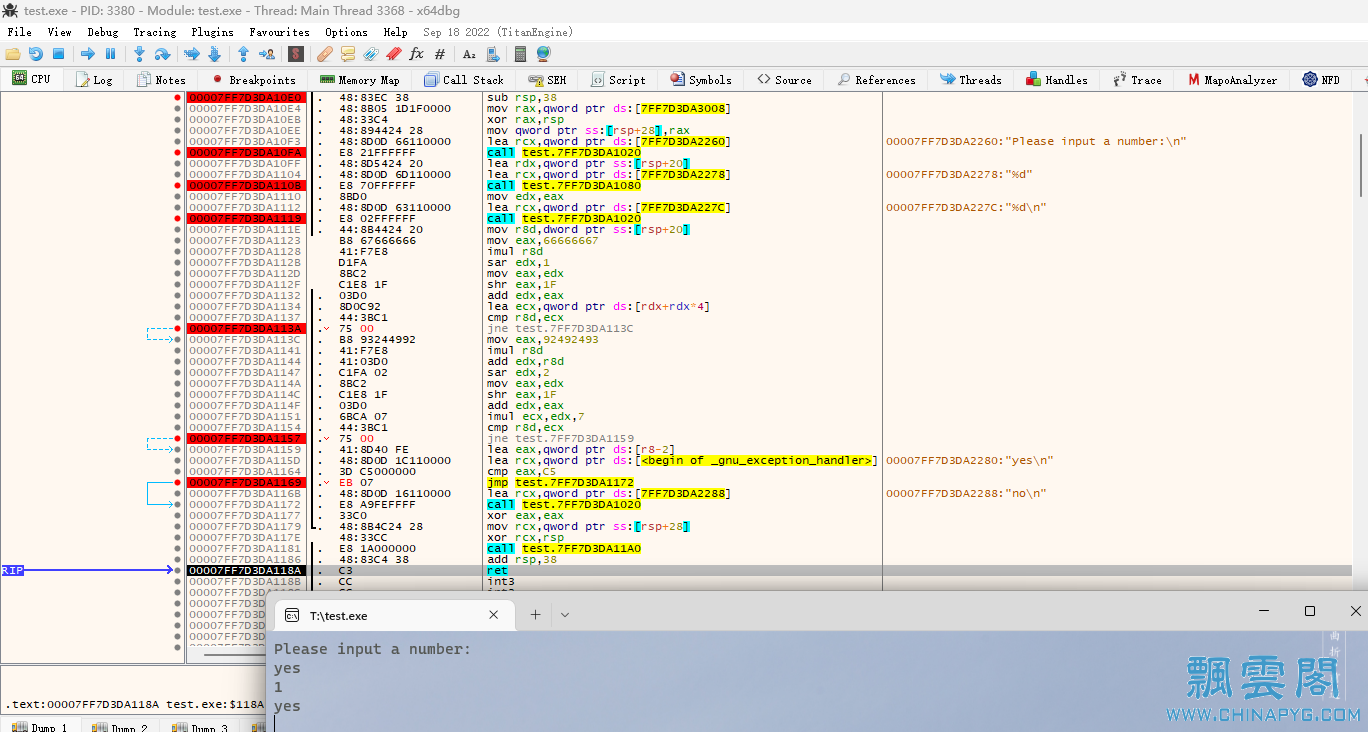Pause execution in the toolbar

111,54
